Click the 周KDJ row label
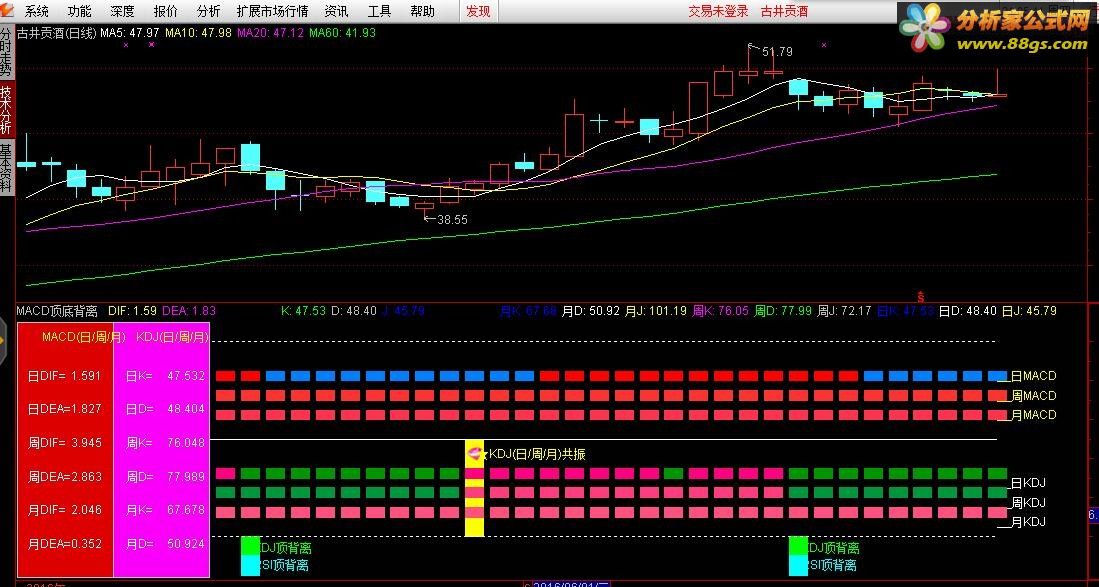This screenshot has width=1099, height=587. pos(1028,503)
